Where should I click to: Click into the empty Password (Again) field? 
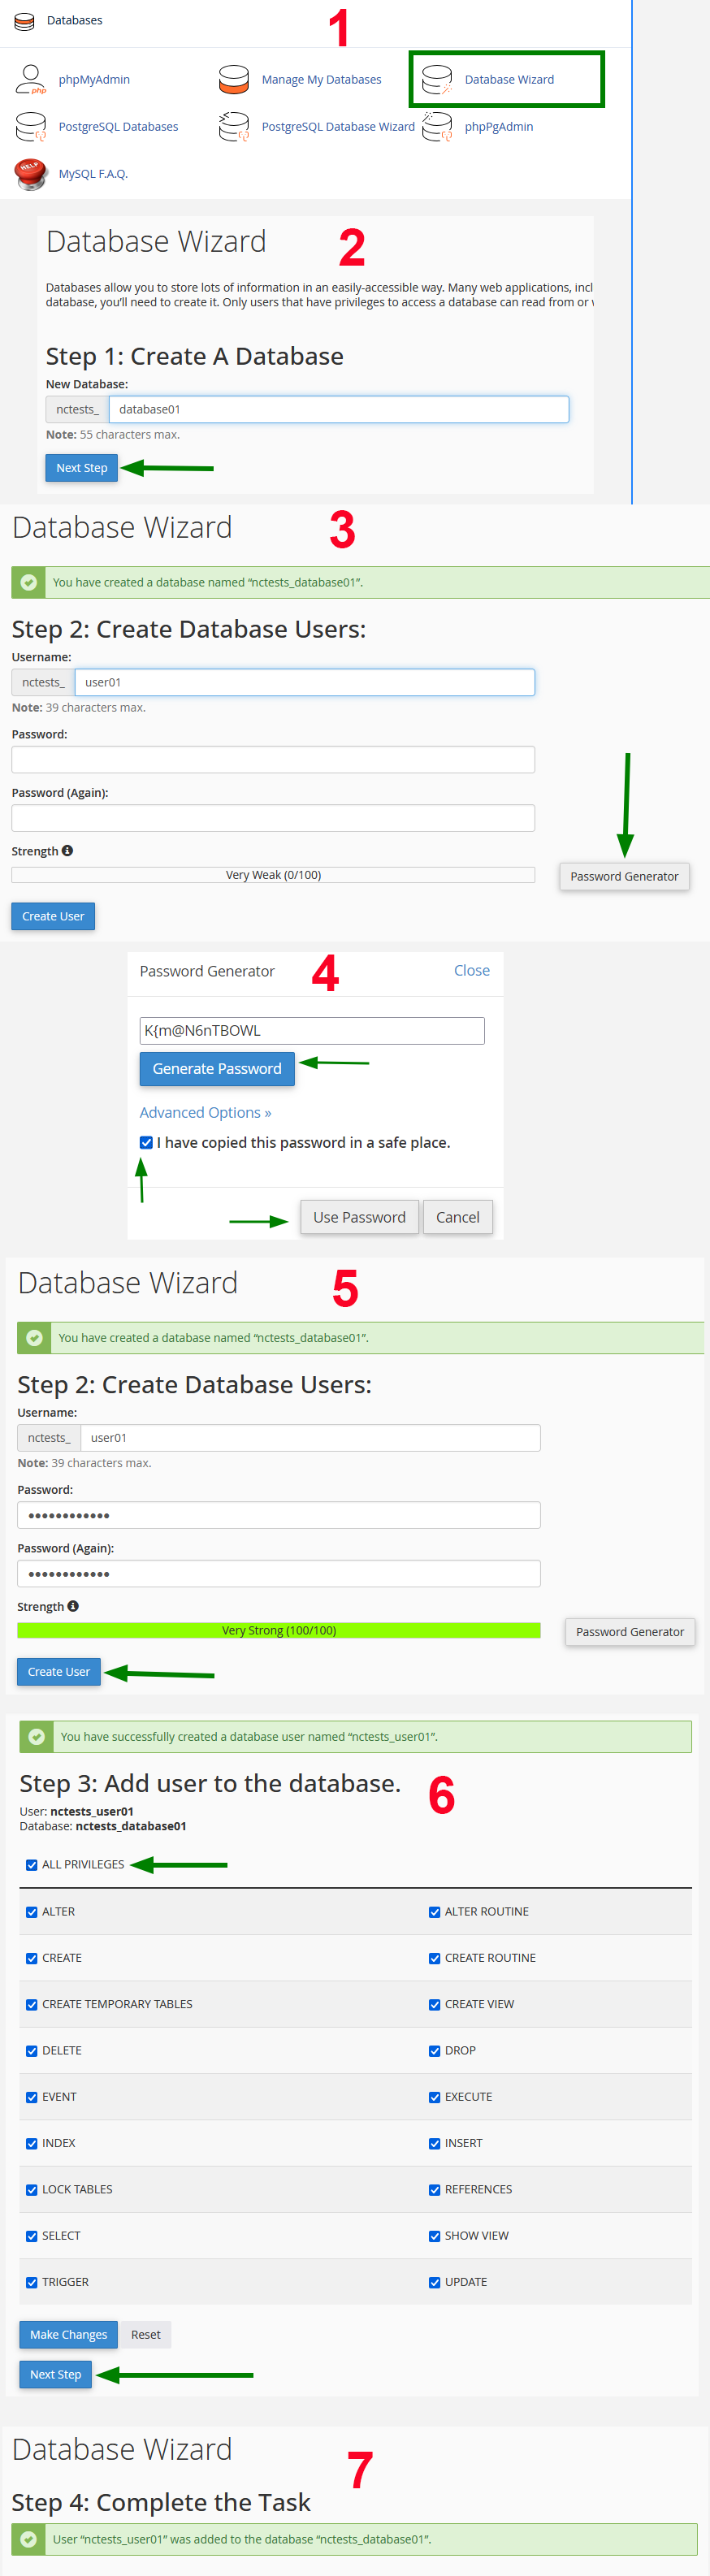coord(273,818)
